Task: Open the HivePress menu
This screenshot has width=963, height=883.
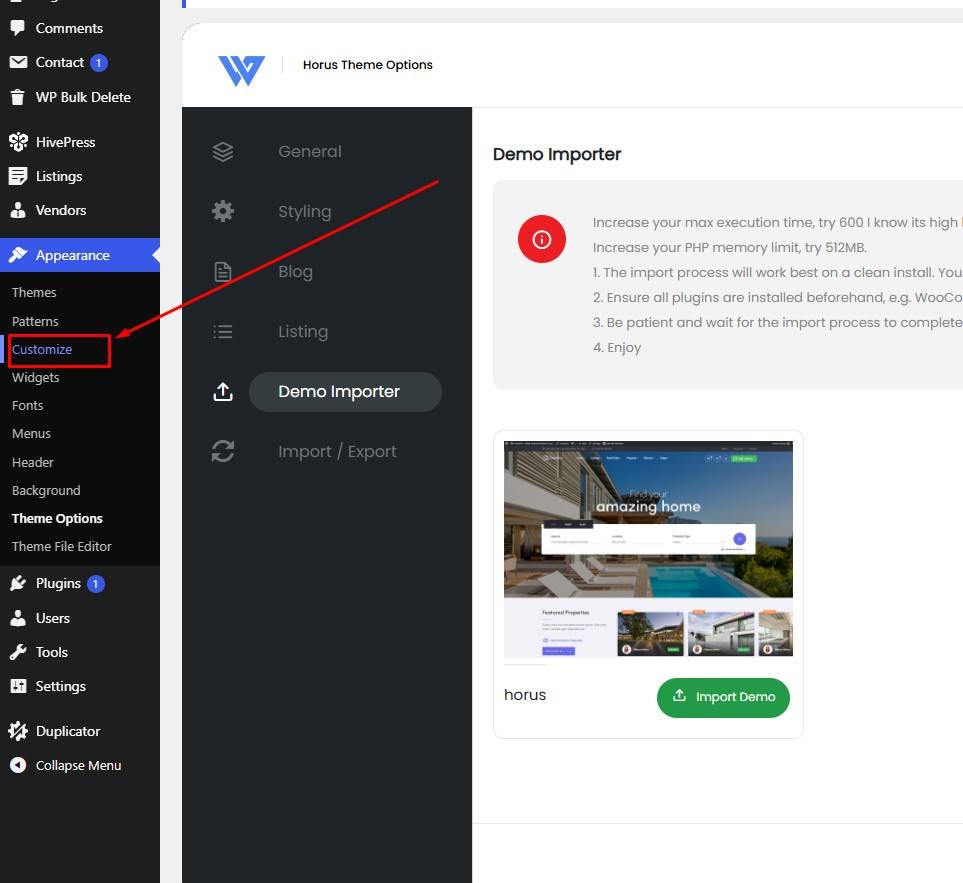Action: (x=66, y=142)
